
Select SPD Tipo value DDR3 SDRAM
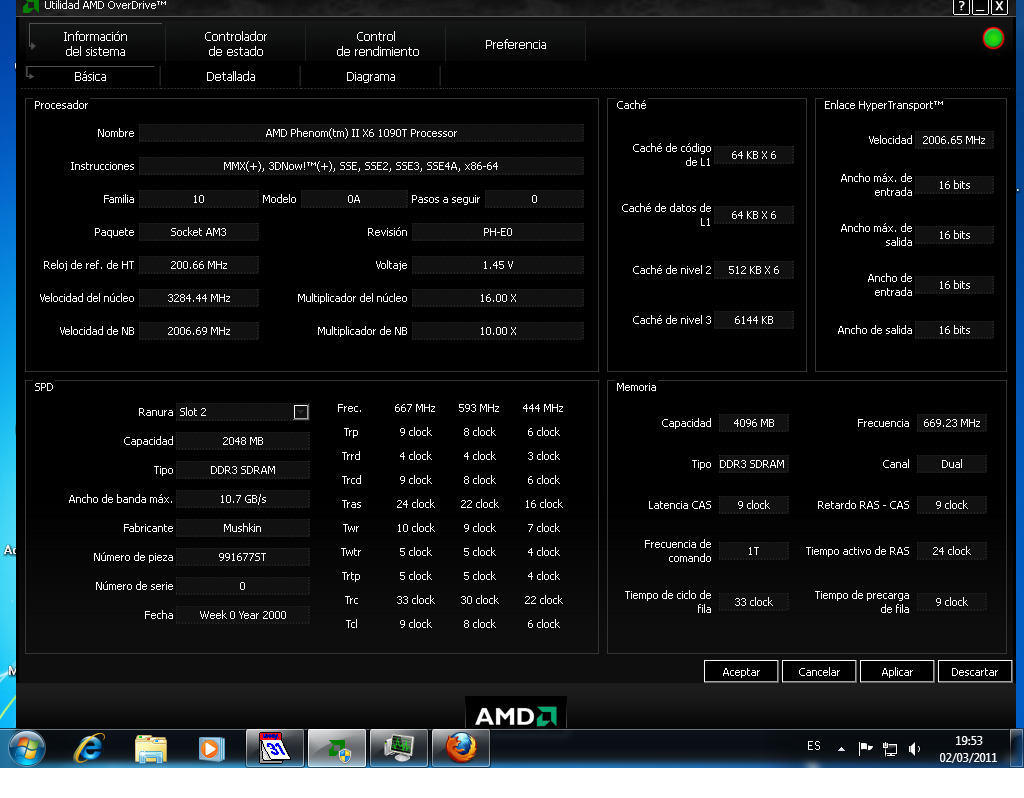(x=243, y=470)
